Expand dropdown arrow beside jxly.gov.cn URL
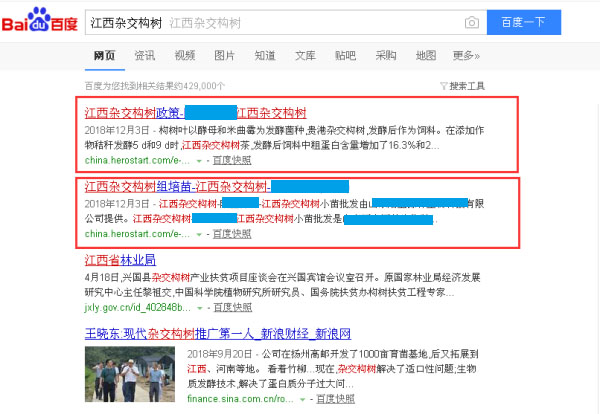 [x=200, y=308]
